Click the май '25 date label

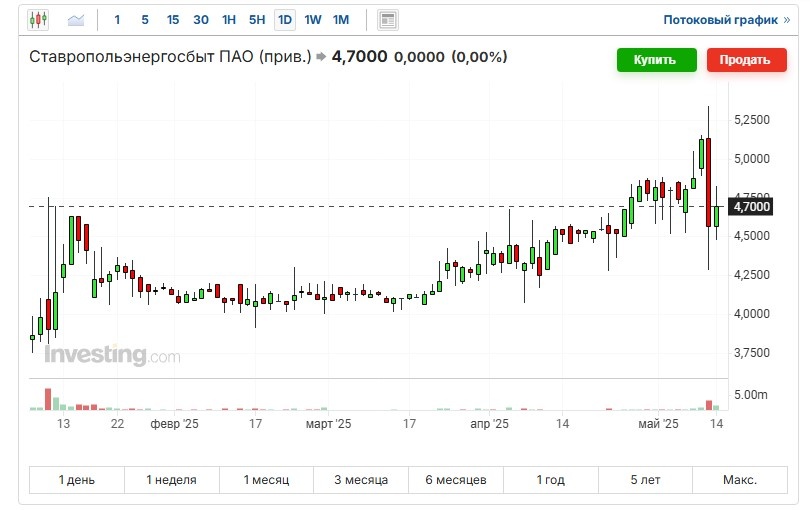click(x=658, y=424)
